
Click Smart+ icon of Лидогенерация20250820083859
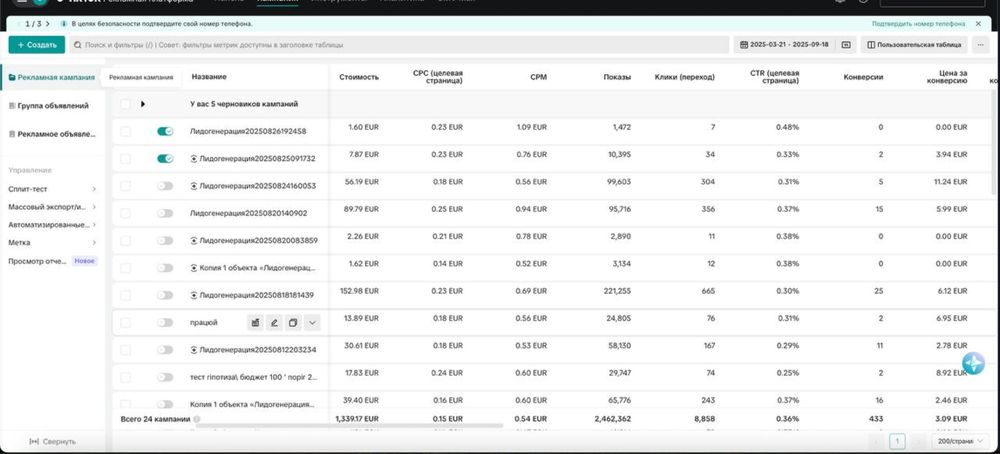click(194, 240)
